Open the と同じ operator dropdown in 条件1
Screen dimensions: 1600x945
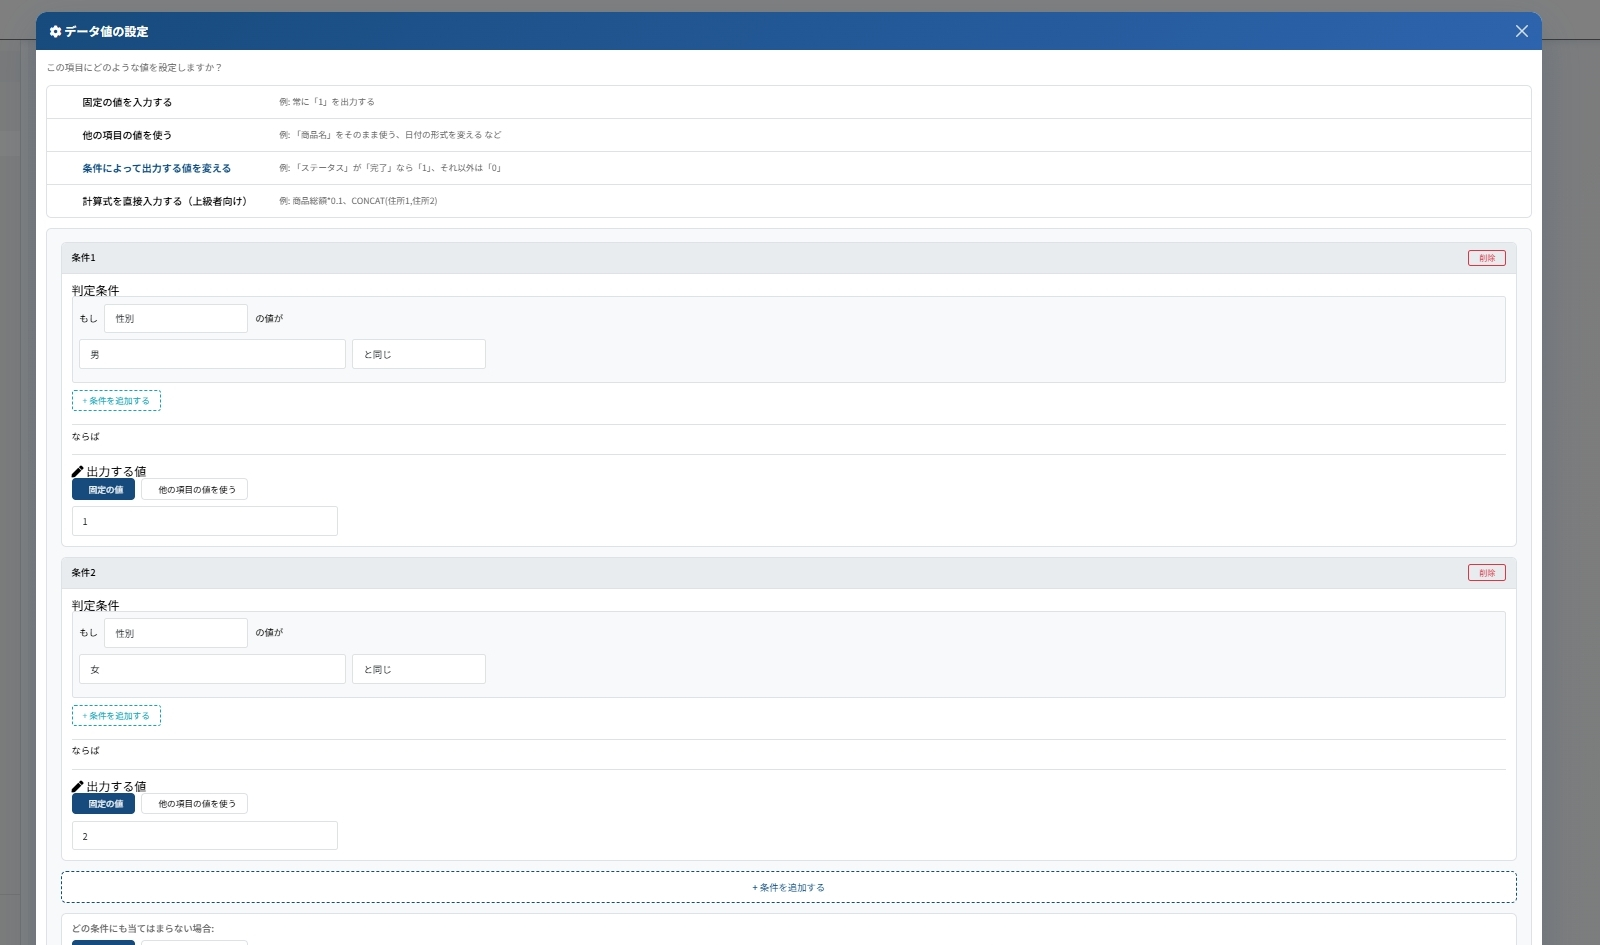tap(419, 354)
